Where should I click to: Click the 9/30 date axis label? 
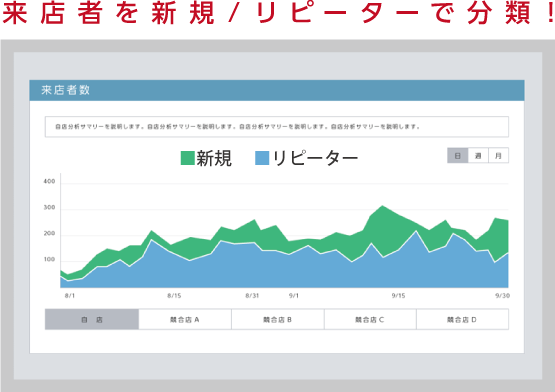tap(502, 295)
